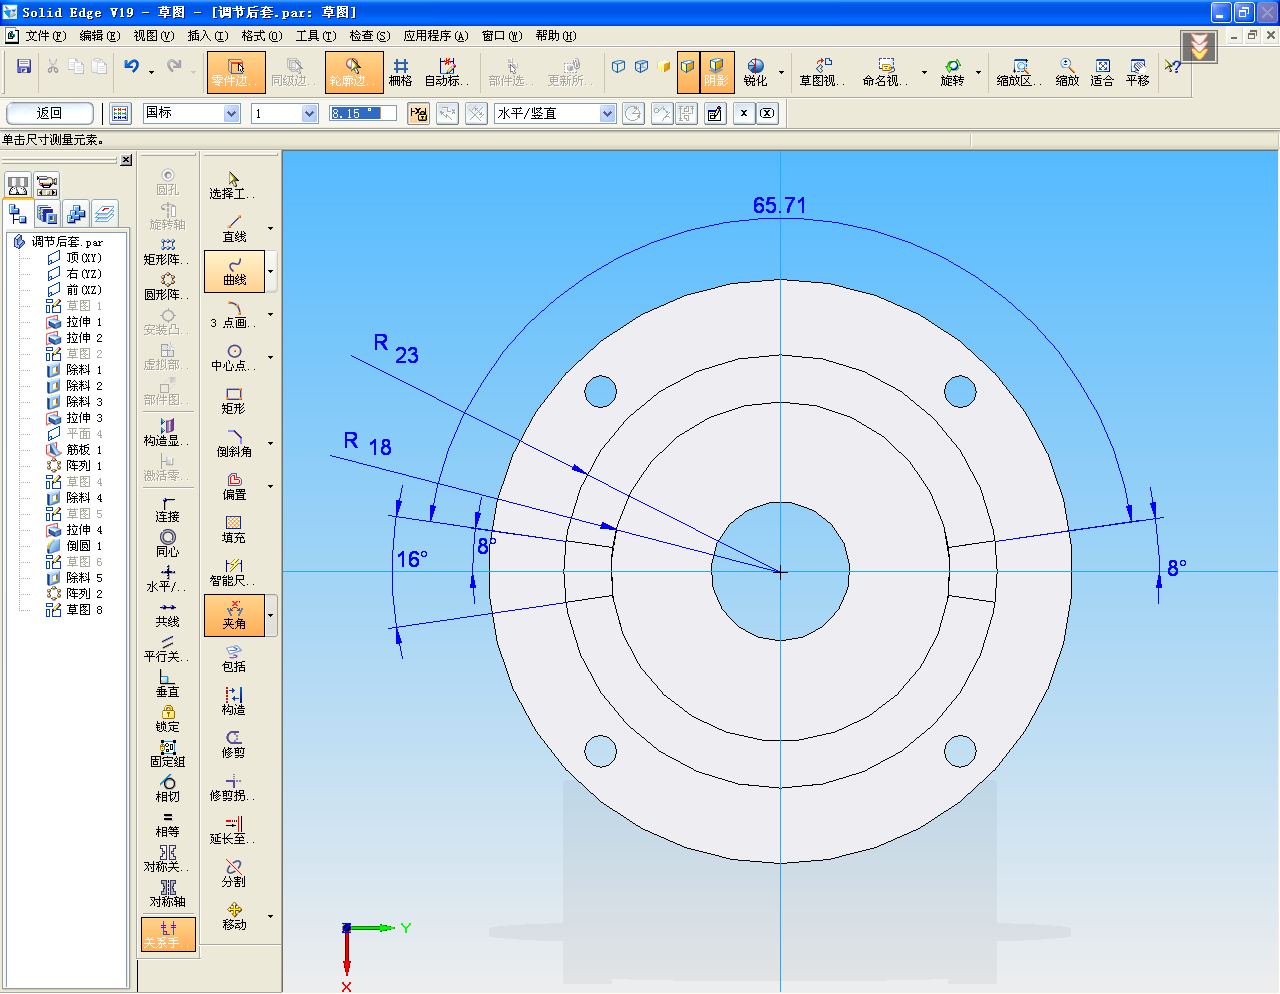Select 拉伸 1 in the feature tree
1280x994 pixels.
[75, 322]
